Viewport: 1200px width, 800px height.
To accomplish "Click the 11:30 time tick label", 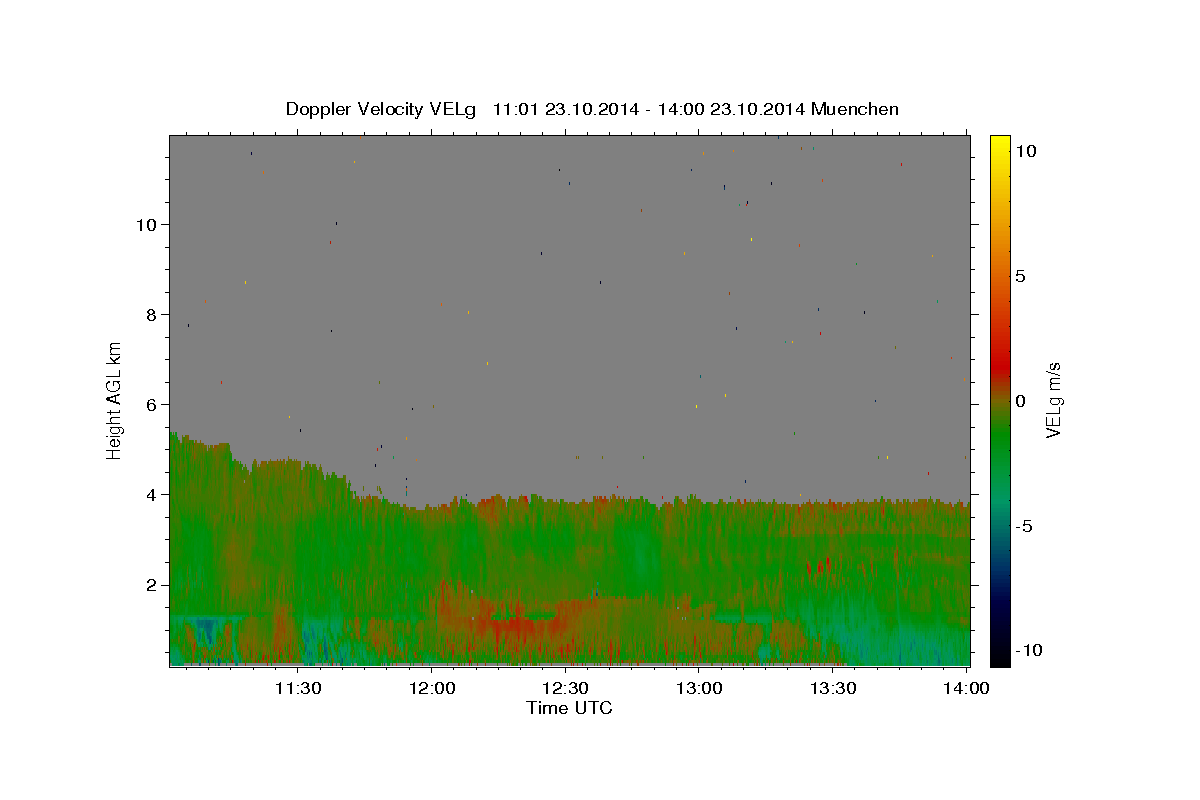I will click(x=298, y=688).
